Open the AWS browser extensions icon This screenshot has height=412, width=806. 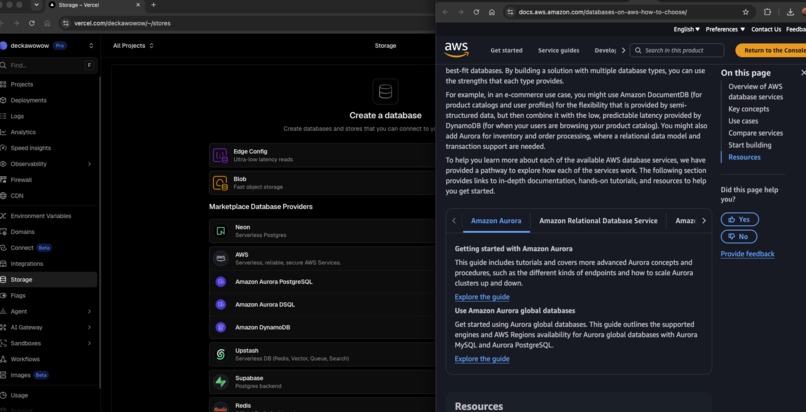[767, 12]
